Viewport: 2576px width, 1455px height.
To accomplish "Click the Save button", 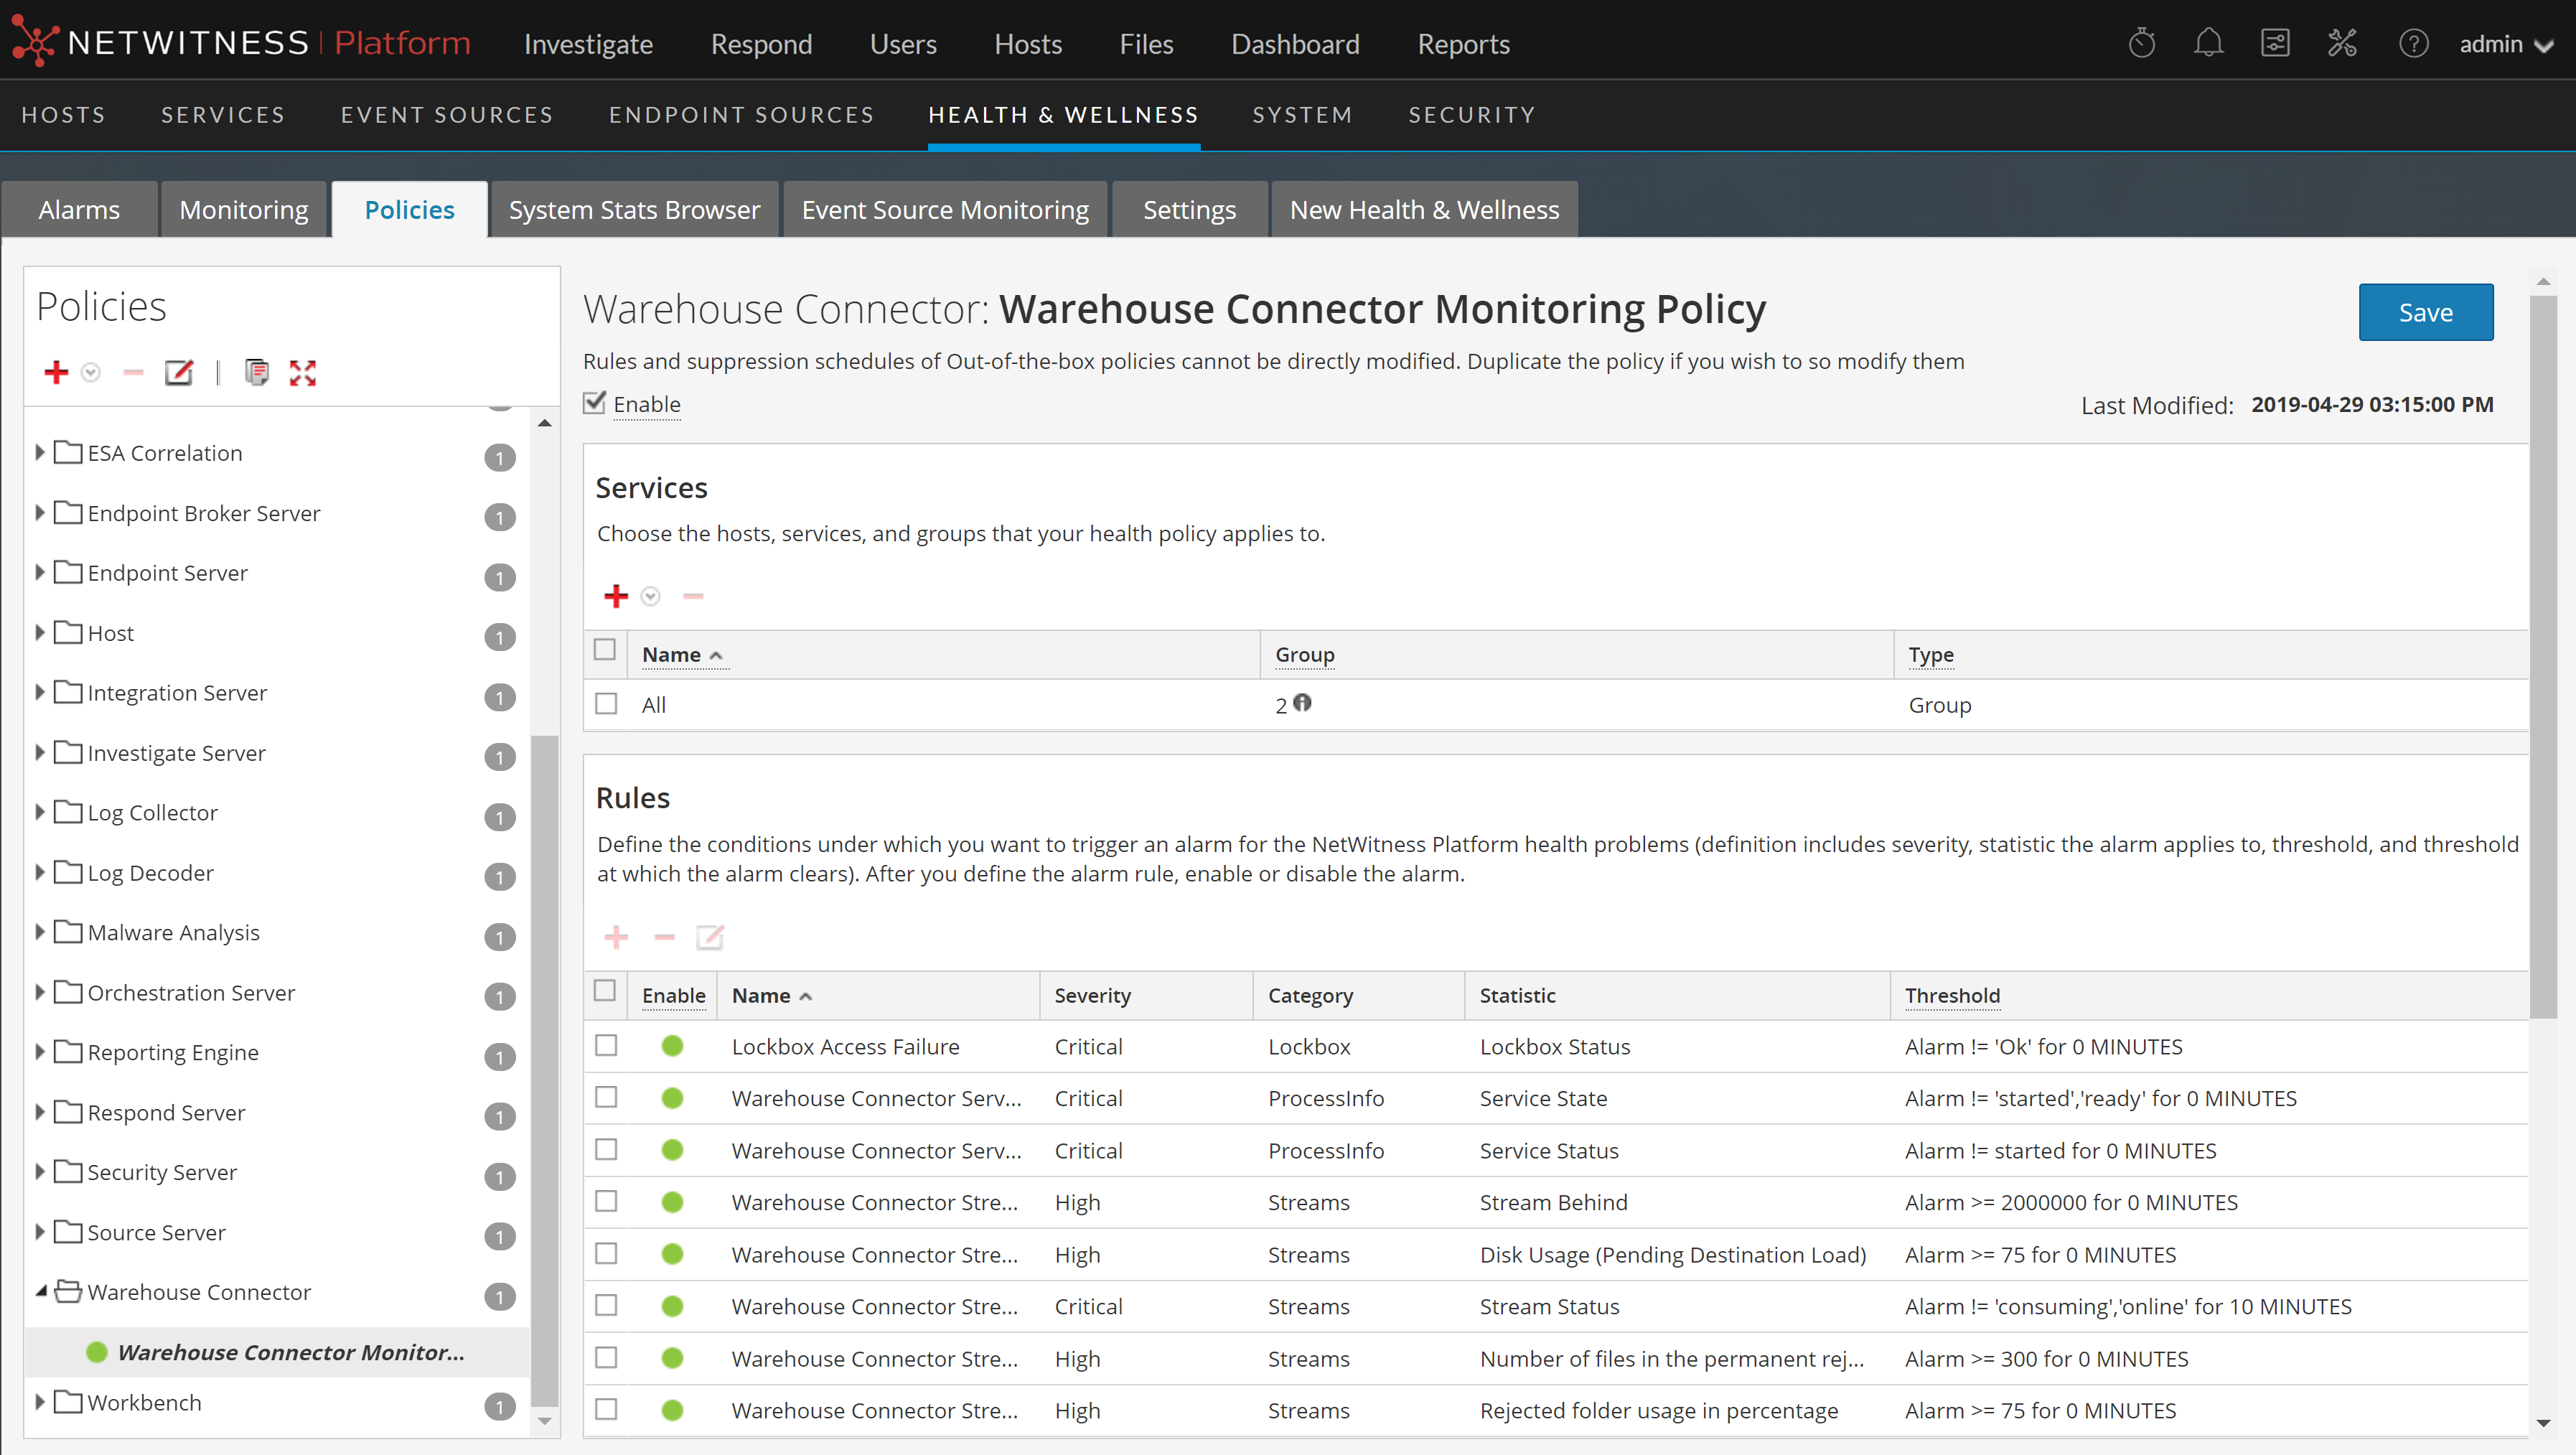I will point(2425,312).
